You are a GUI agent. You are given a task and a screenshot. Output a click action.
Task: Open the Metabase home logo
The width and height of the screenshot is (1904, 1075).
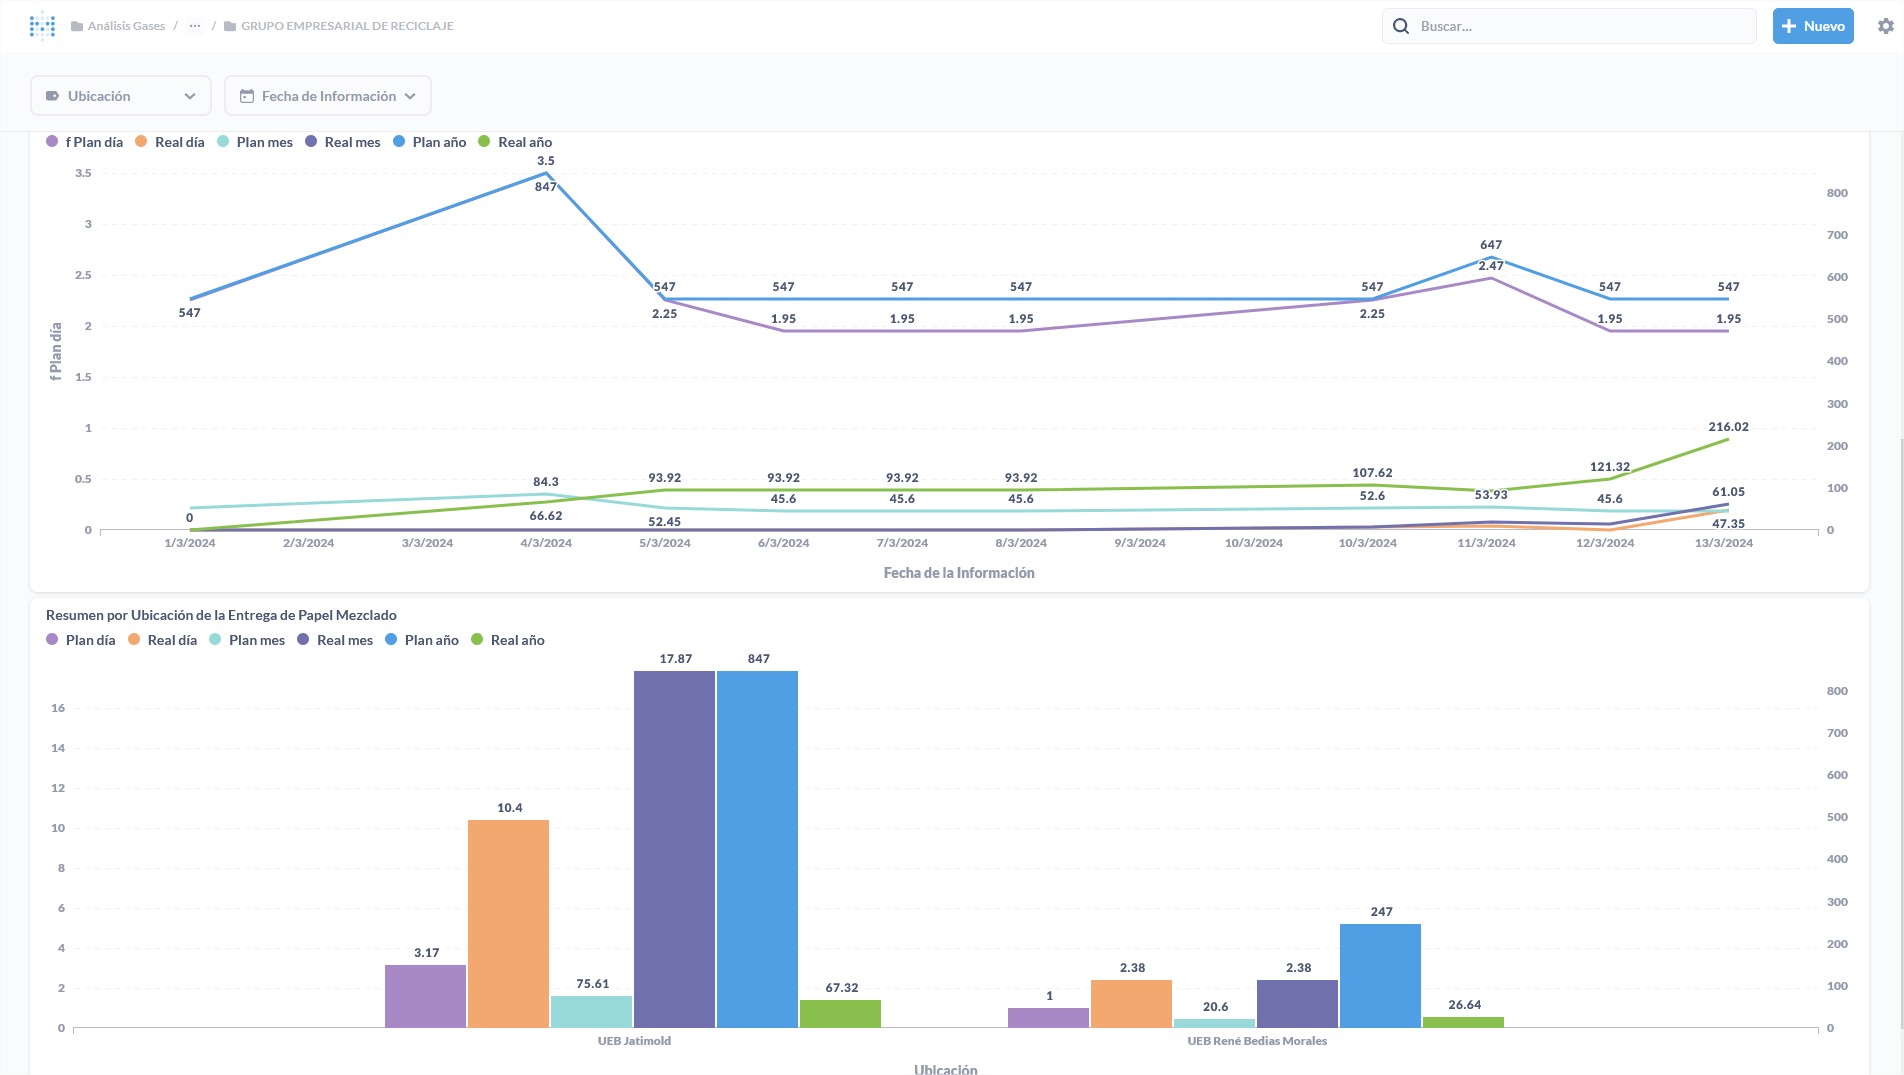point(42,26)
